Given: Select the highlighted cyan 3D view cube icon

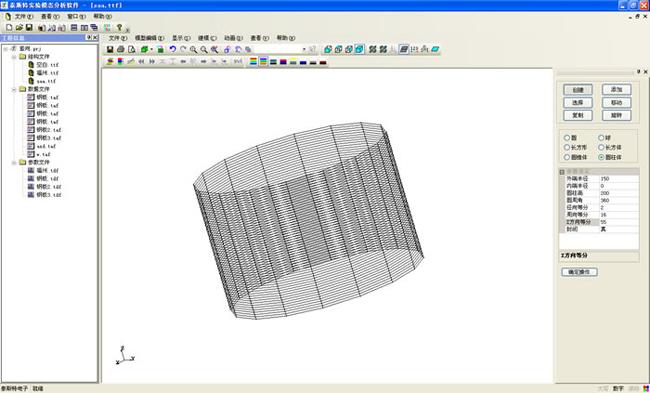Looking at the screenshot, I should click(x=359, y=49).
